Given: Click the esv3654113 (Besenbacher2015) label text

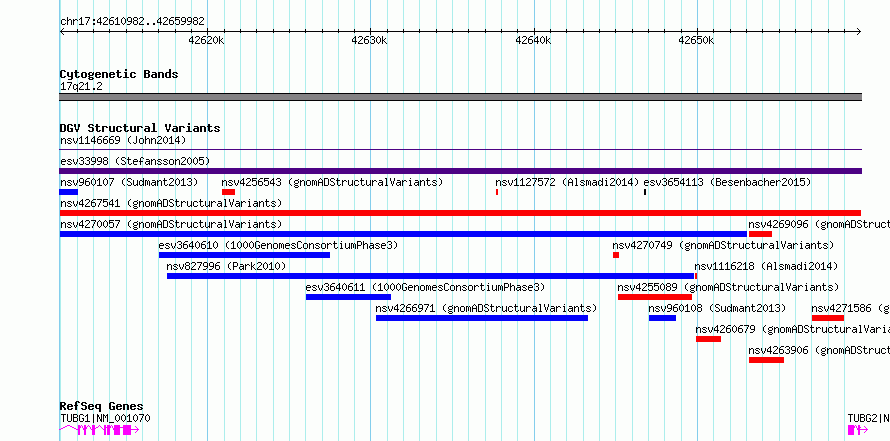Looking at the screenshot, I should (727, 182).
